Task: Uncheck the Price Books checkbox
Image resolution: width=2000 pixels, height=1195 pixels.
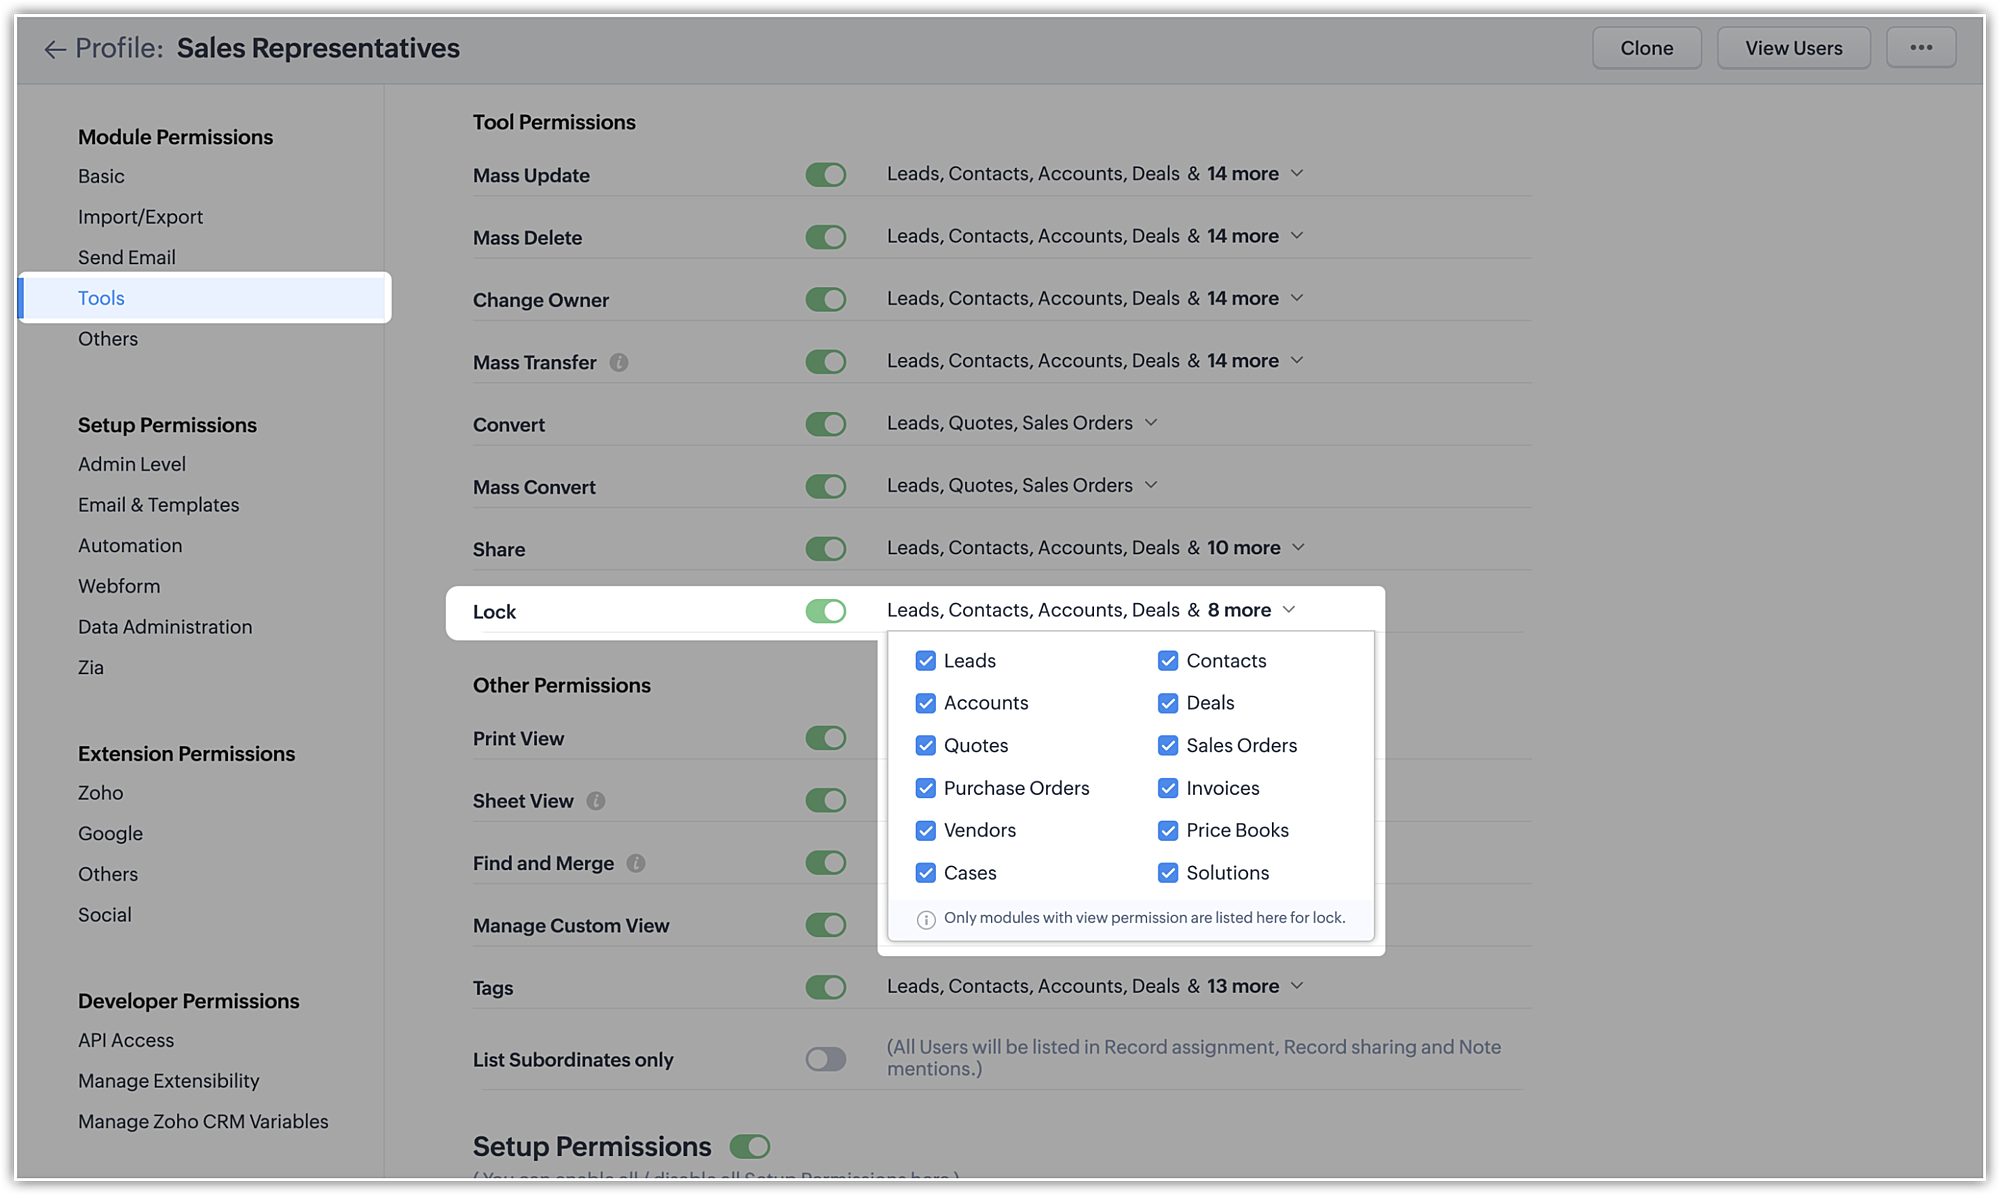Action: [1167, 830]
